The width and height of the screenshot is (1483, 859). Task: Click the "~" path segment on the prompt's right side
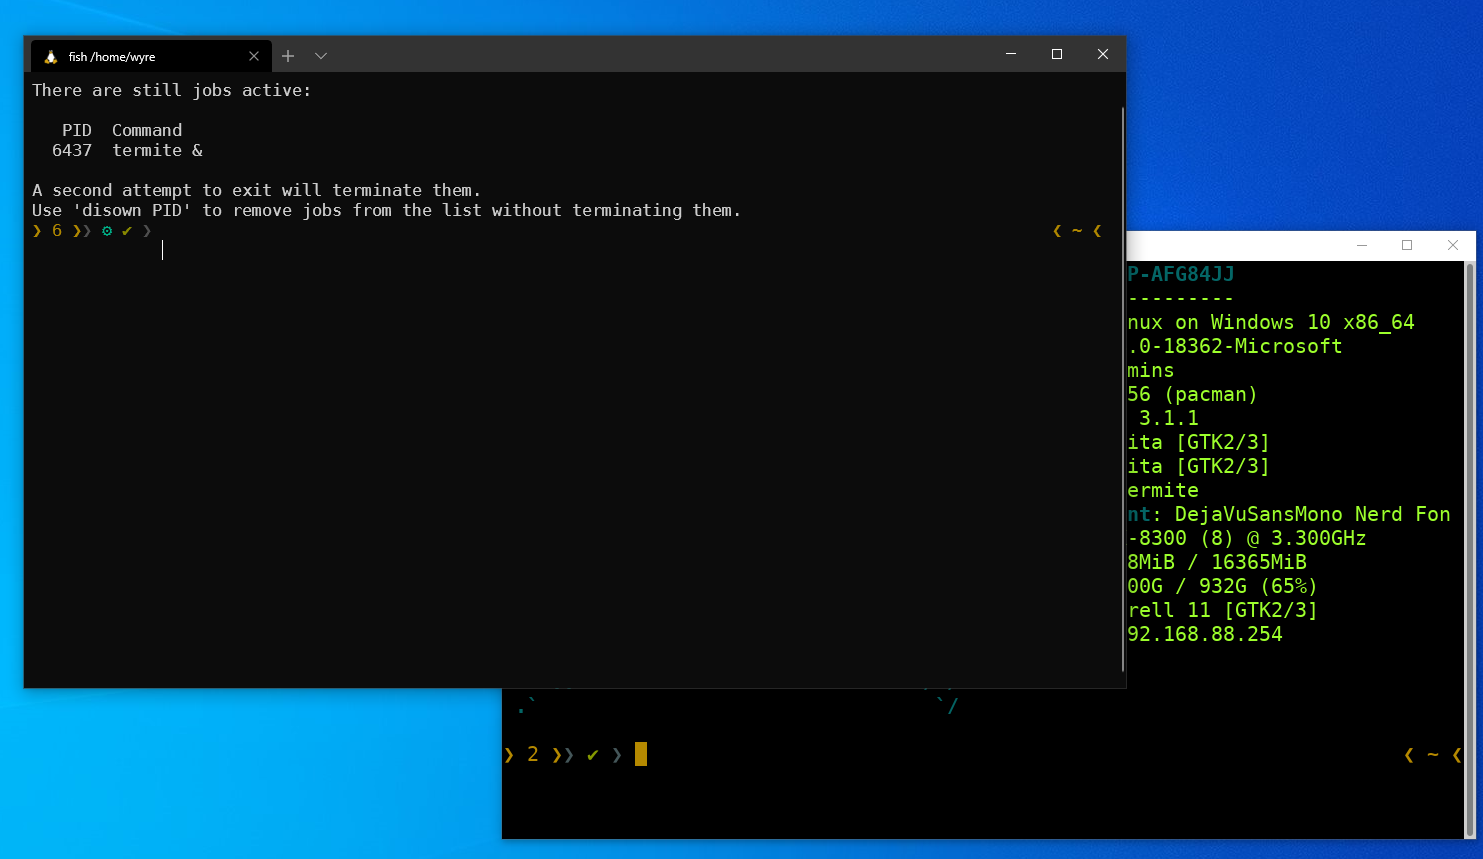(1077, 230)
